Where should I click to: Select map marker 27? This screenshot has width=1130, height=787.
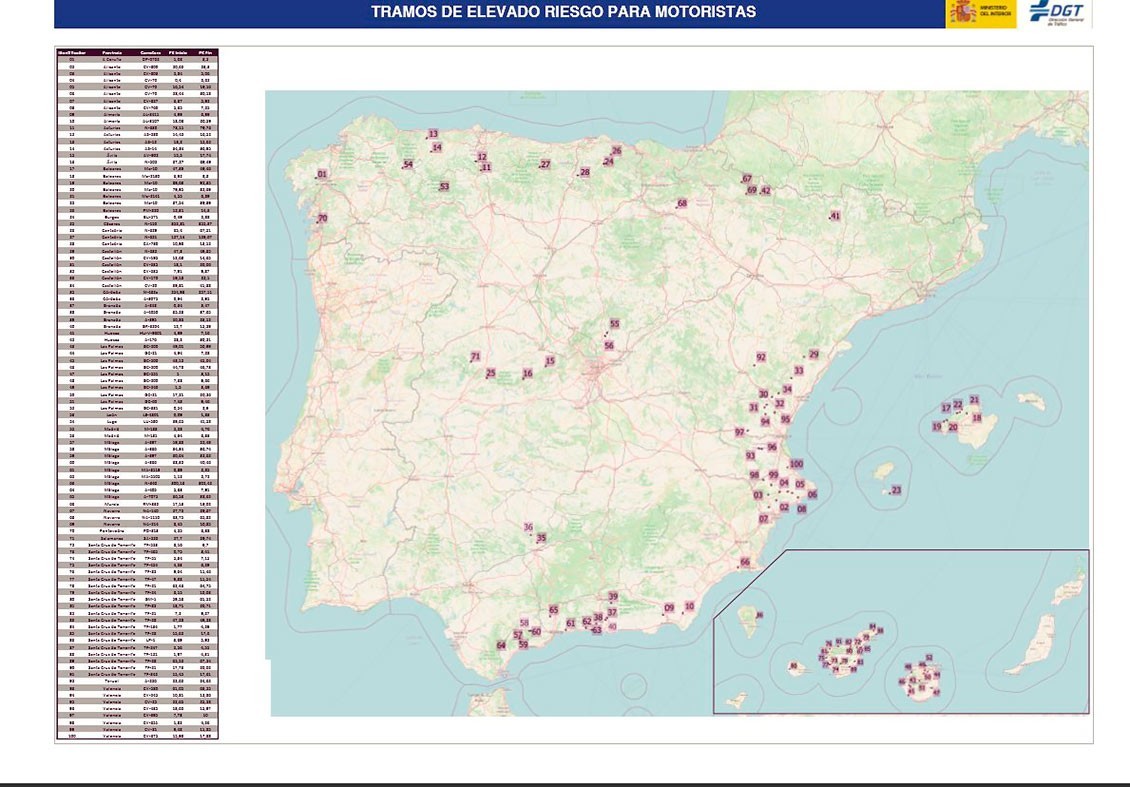(546, 164)
